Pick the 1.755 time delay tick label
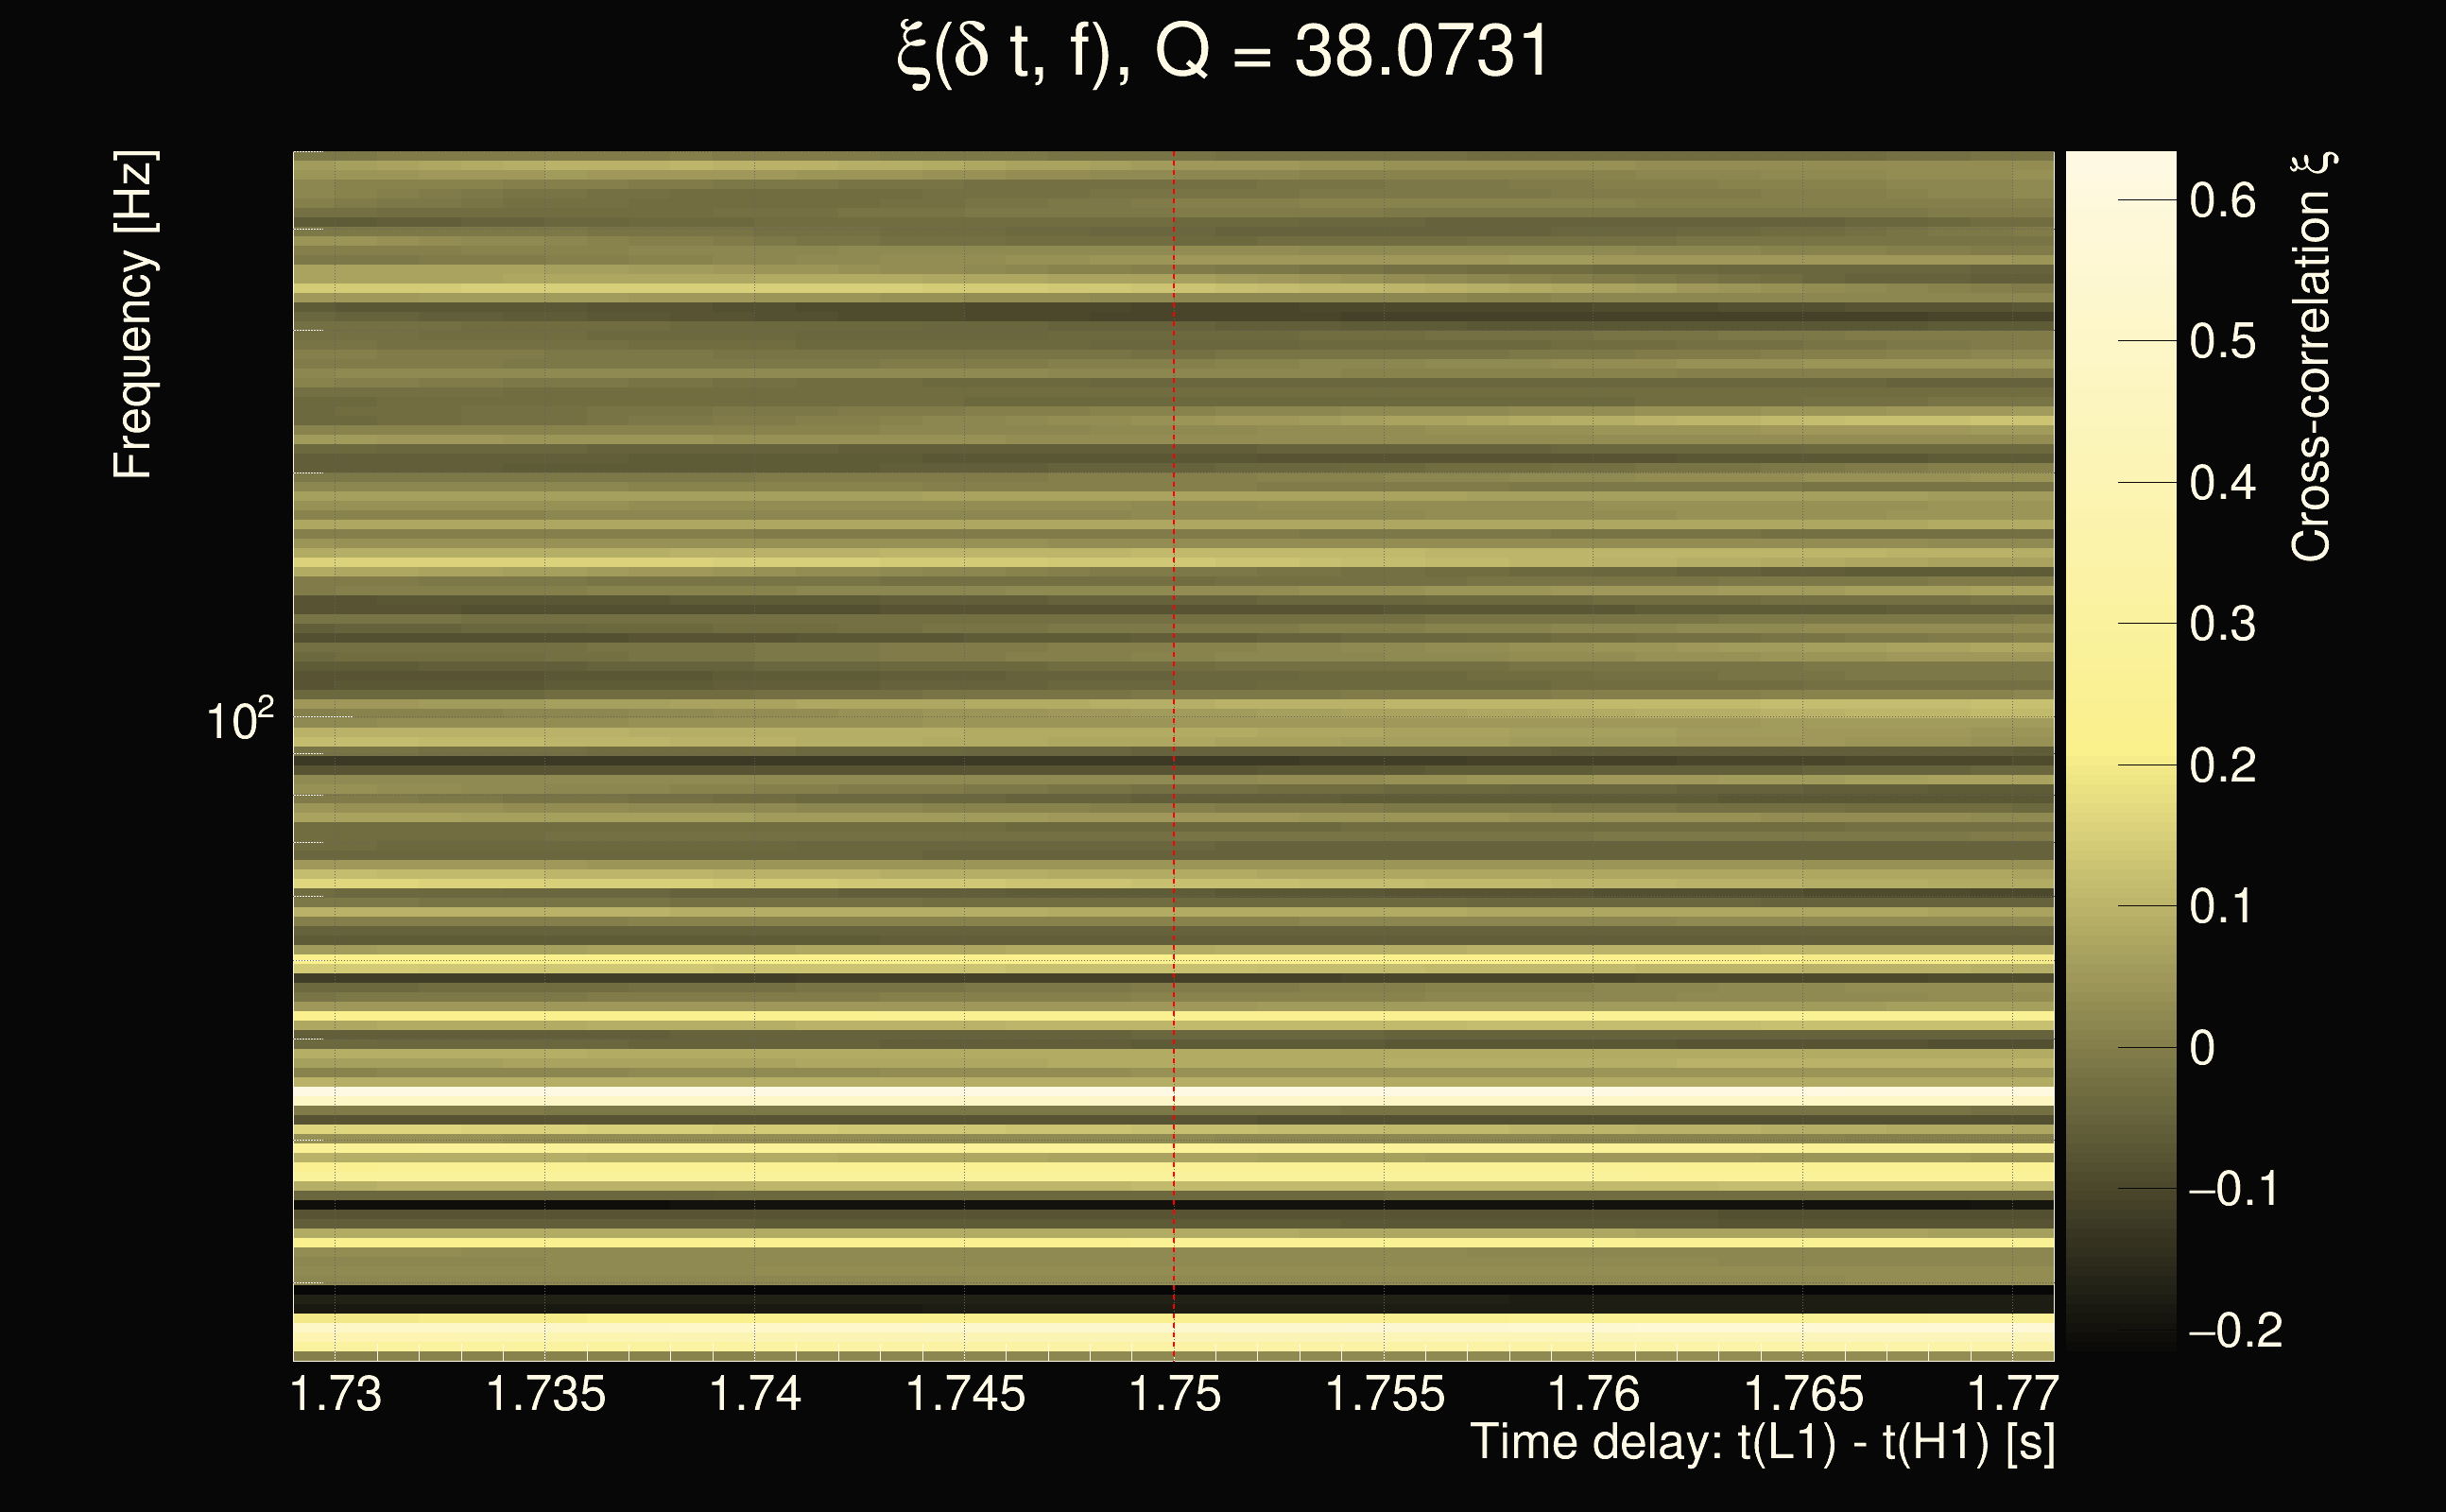2446x1512 pixels. click(1384, 1394)
